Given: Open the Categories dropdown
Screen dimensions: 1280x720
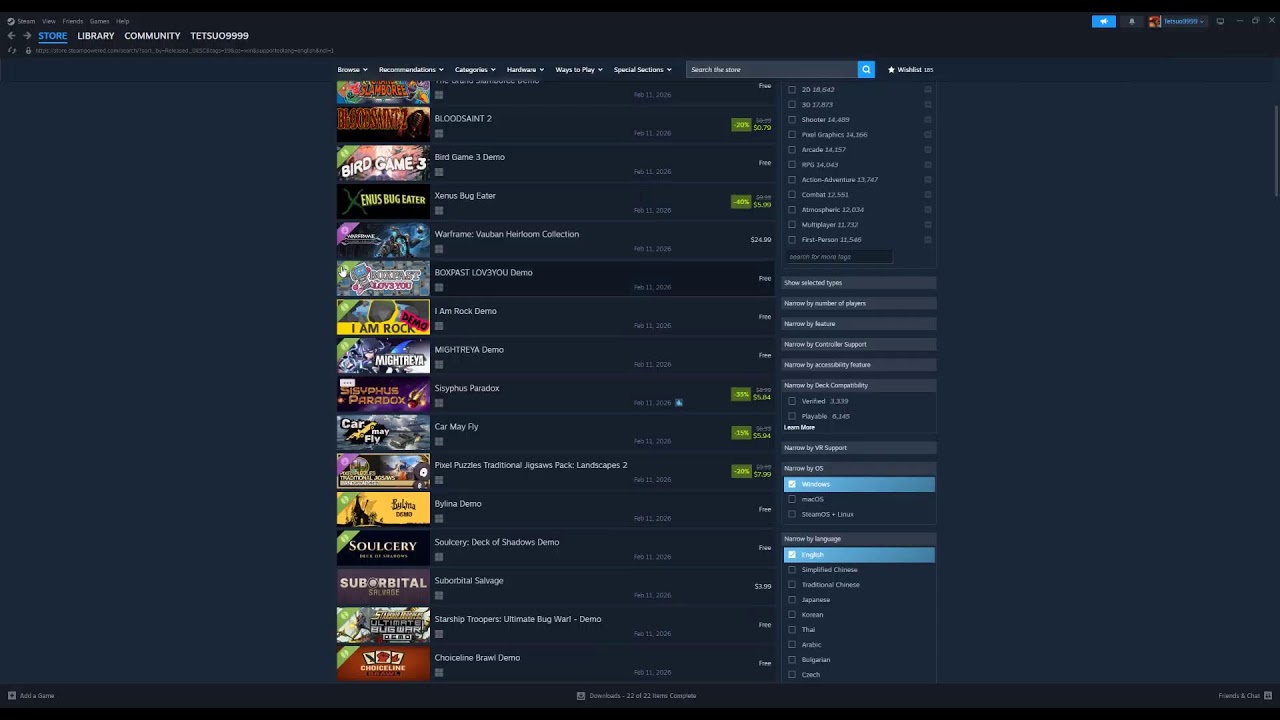Looking at the screenshot, I should point(475,70).
